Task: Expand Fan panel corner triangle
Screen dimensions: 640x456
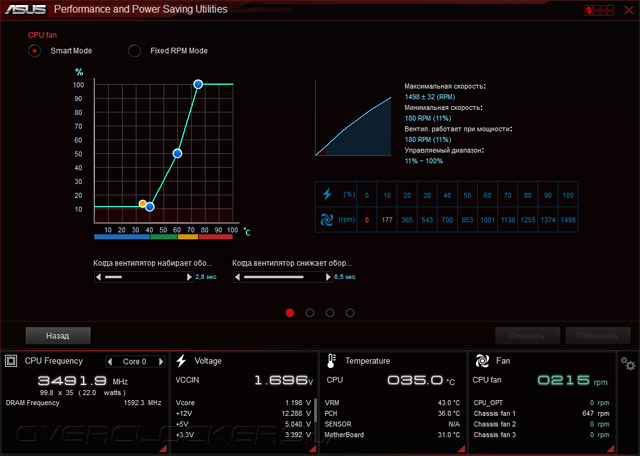Action: click(611, 449)
